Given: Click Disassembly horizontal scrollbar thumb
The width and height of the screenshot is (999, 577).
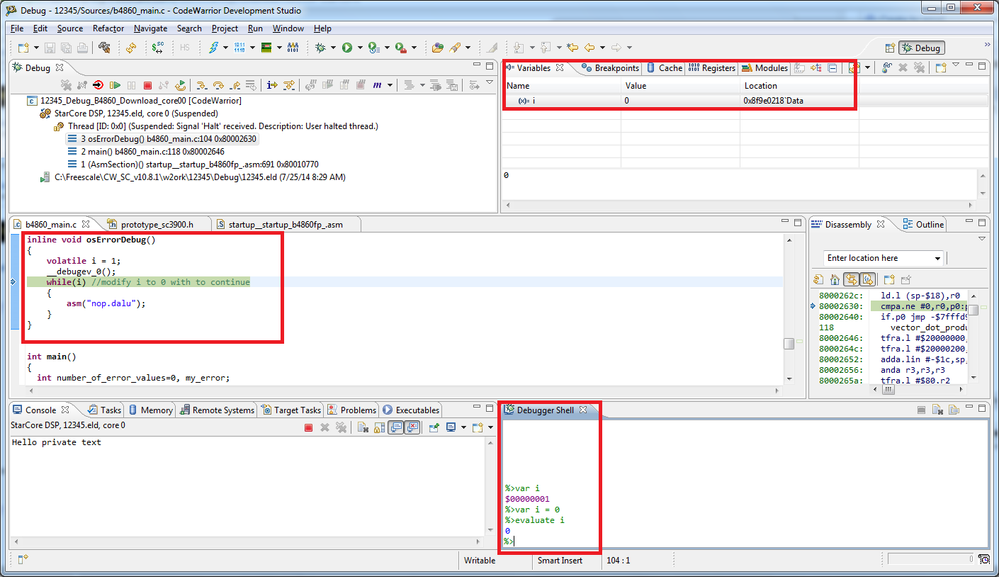Looking at the screenshot, I should coord(888,390).
